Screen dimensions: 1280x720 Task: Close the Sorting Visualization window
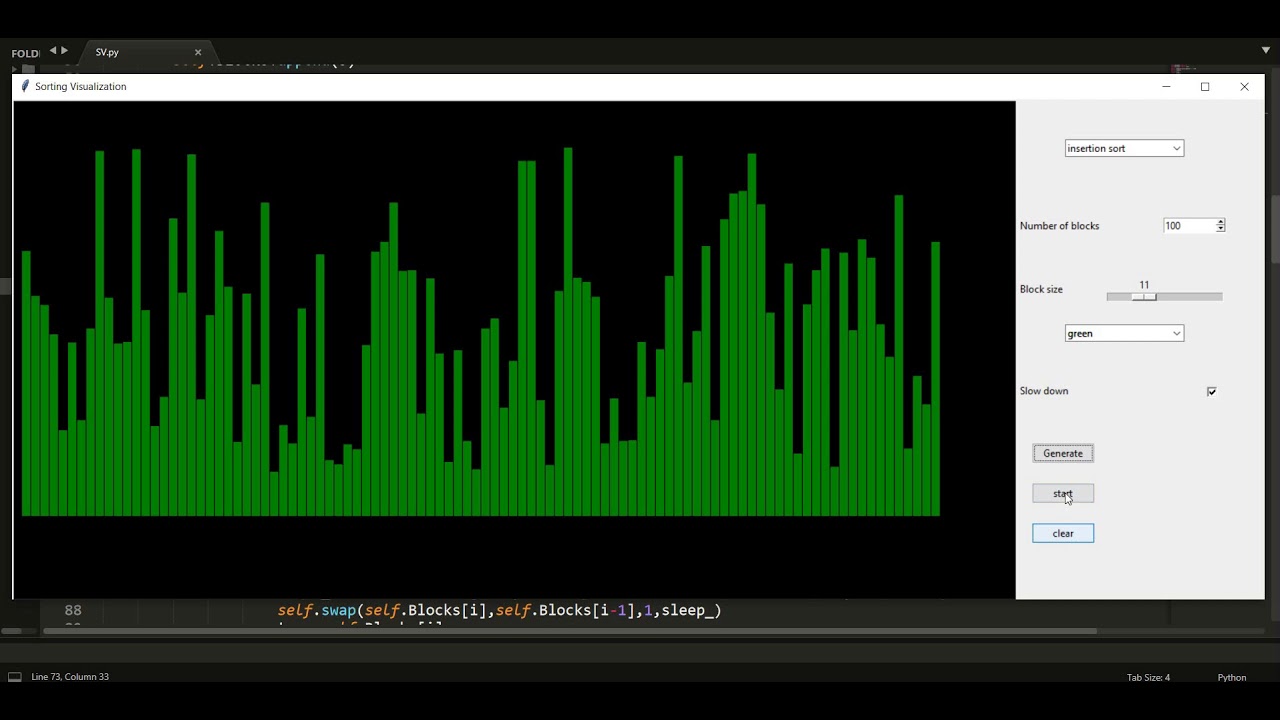click(x=1244, y=87)
